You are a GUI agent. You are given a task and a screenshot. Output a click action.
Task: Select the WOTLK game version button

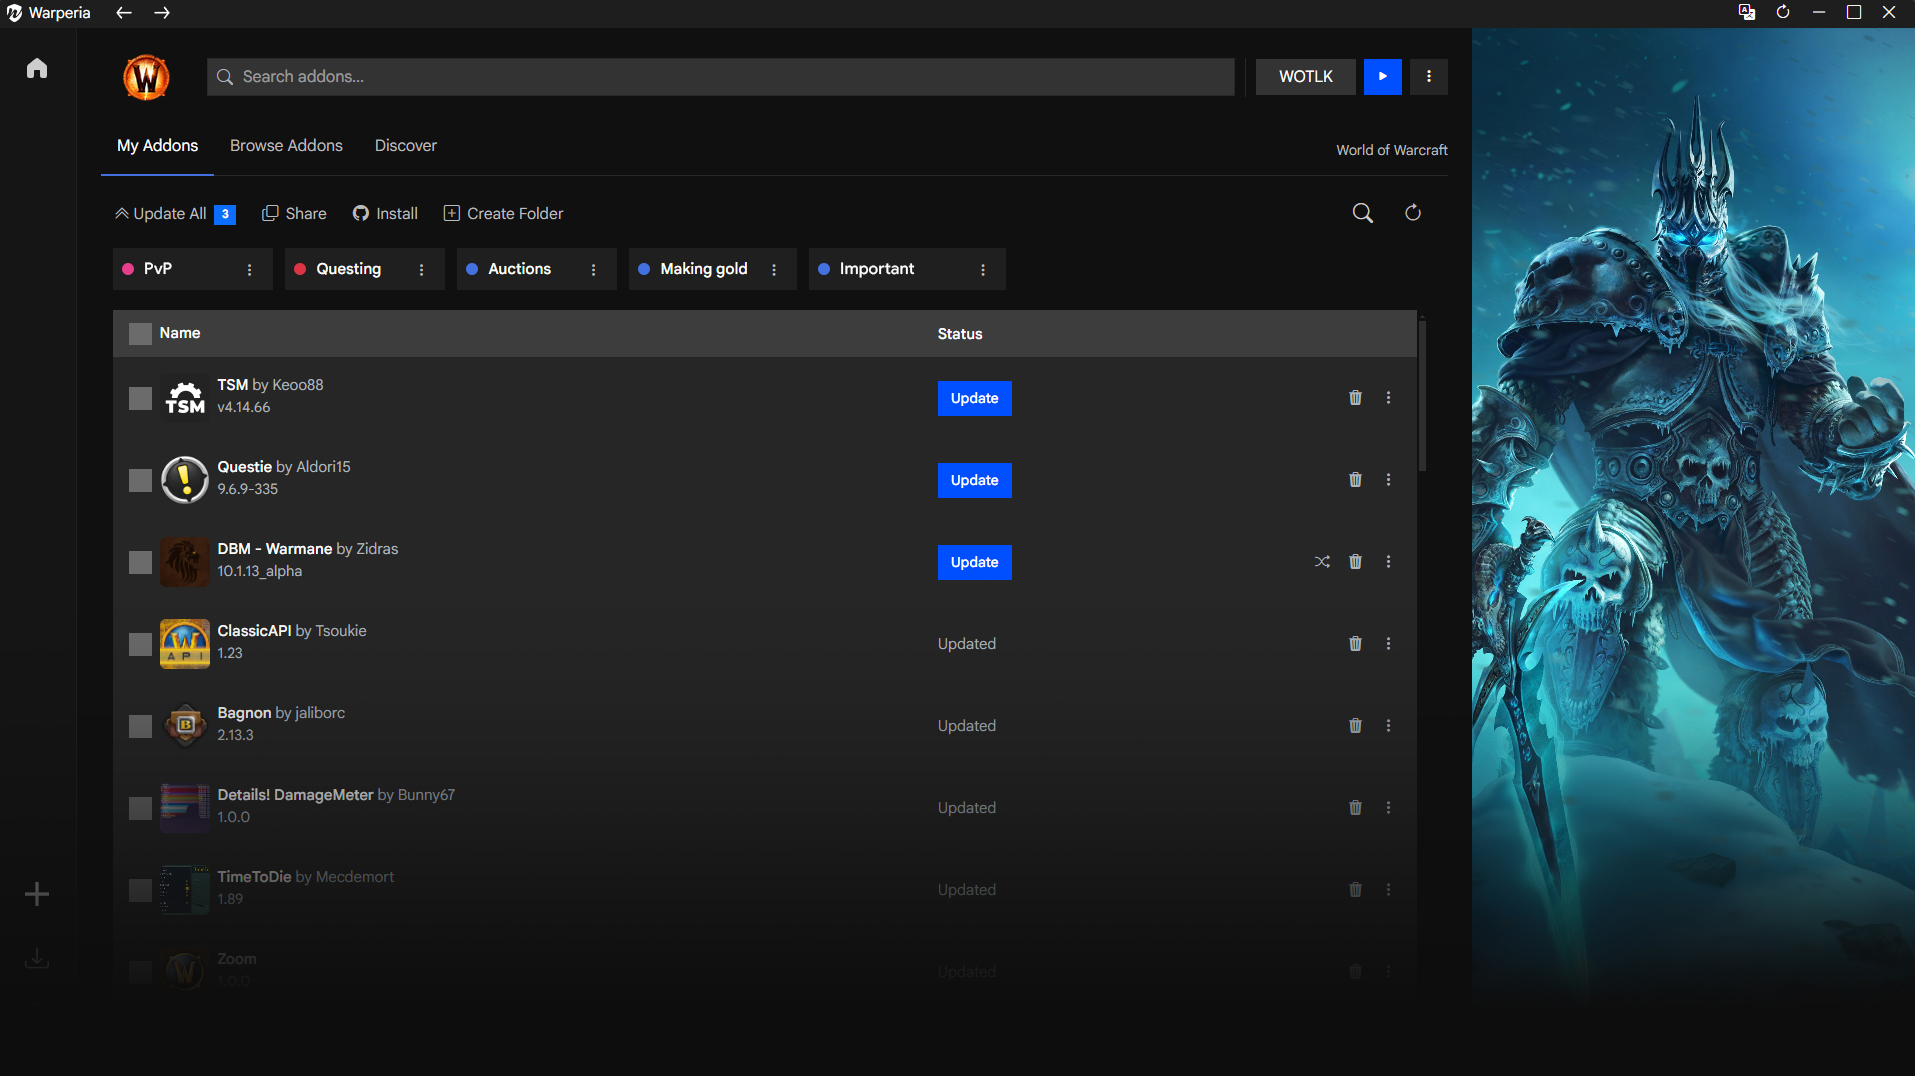pos(1305,76)
